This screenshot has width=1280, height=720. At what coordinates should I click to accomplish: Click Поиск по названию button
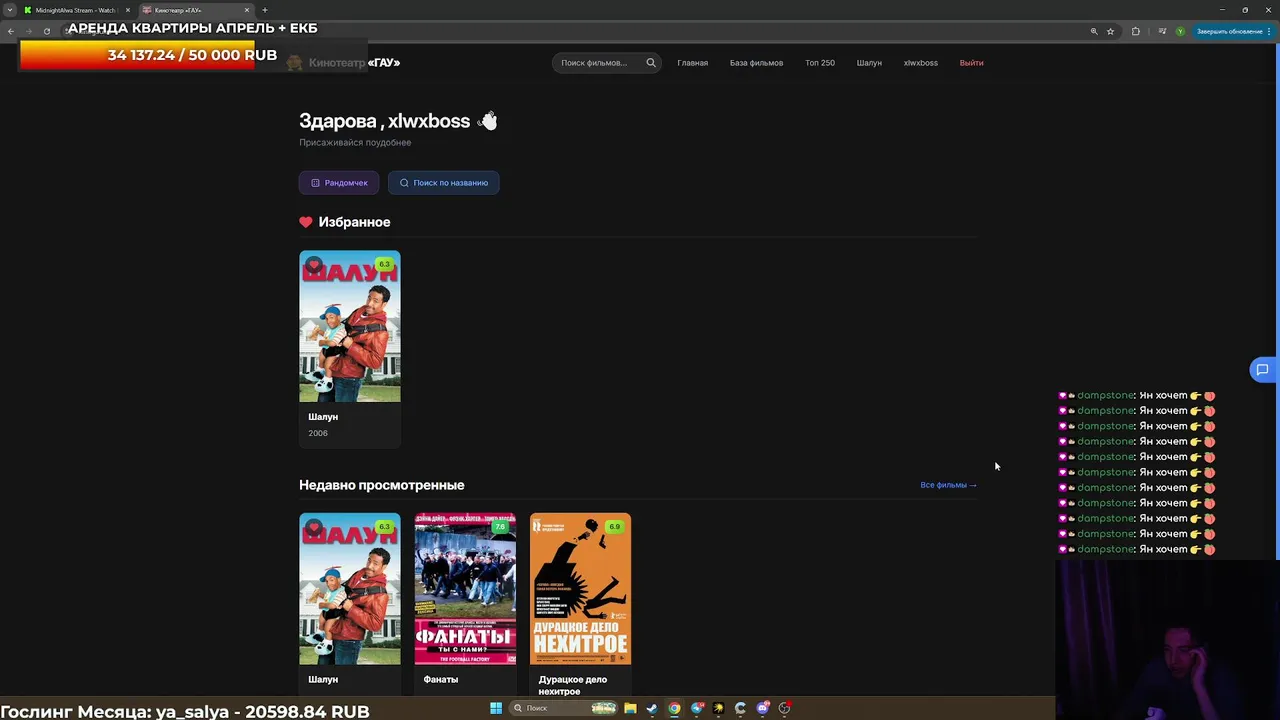[x=444, y=183]
